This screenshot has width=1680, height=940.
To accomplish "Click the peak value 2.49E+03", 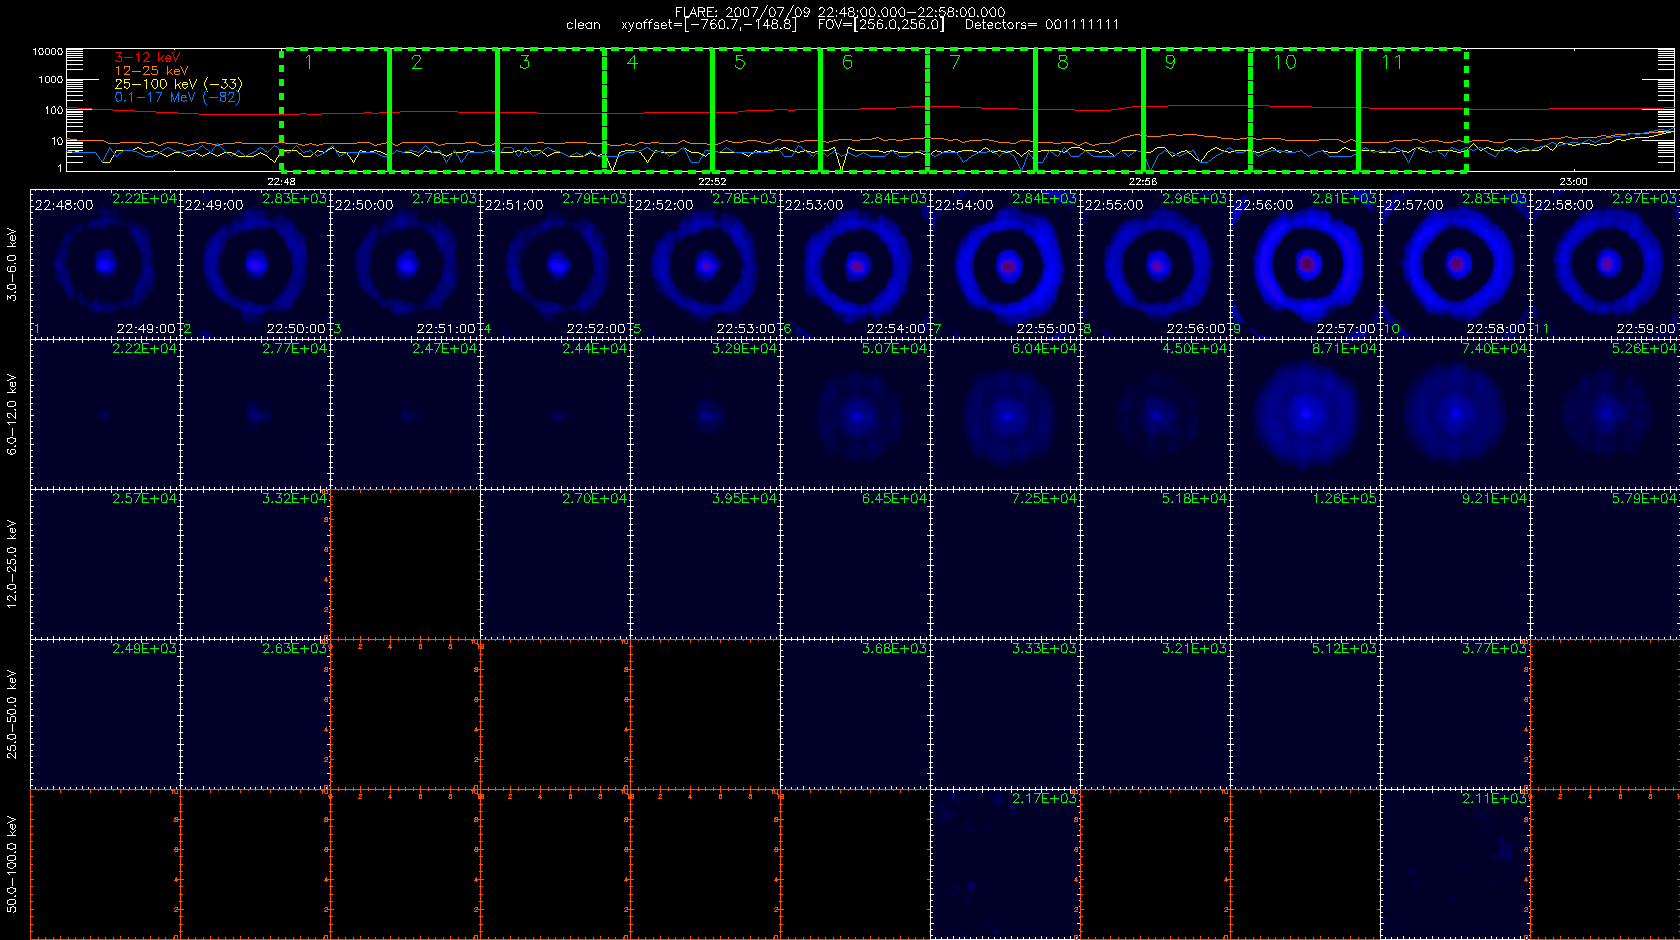I will (x=145, y=649).
